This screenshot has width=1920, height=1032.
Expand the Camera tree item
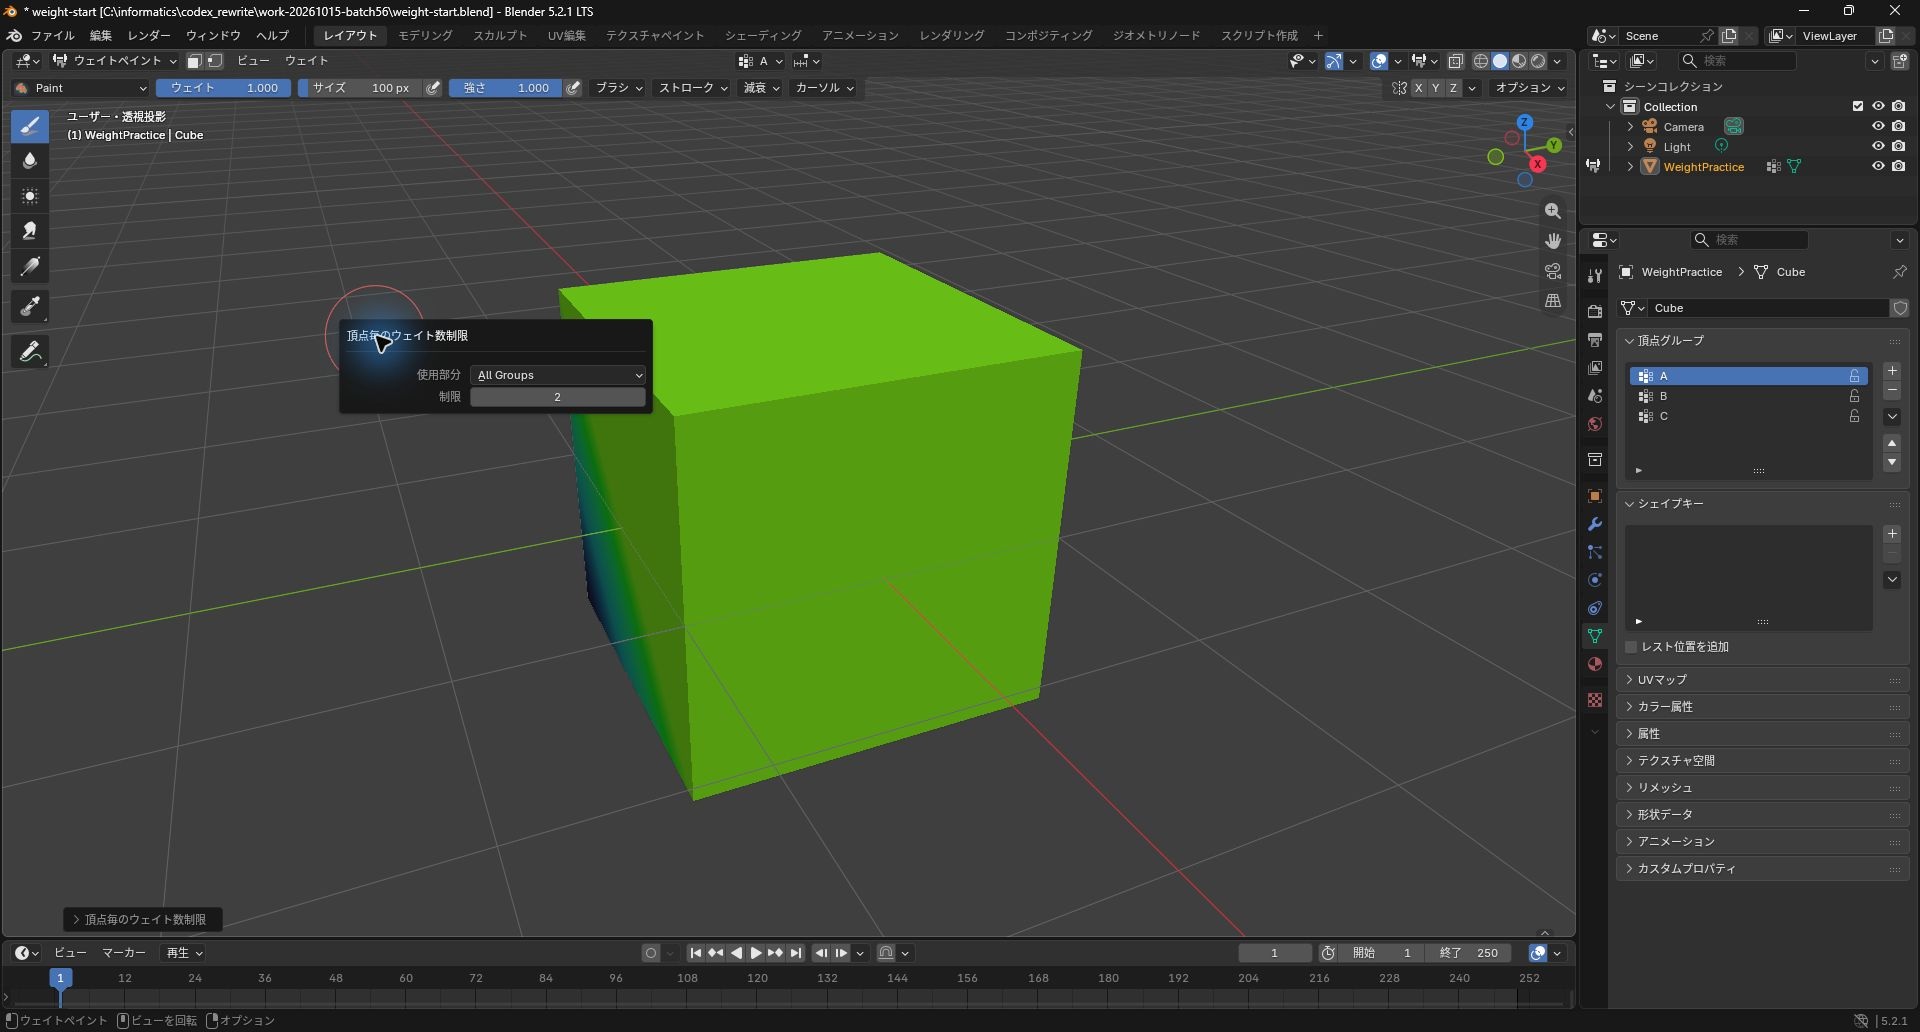(x=1630, y=127)
